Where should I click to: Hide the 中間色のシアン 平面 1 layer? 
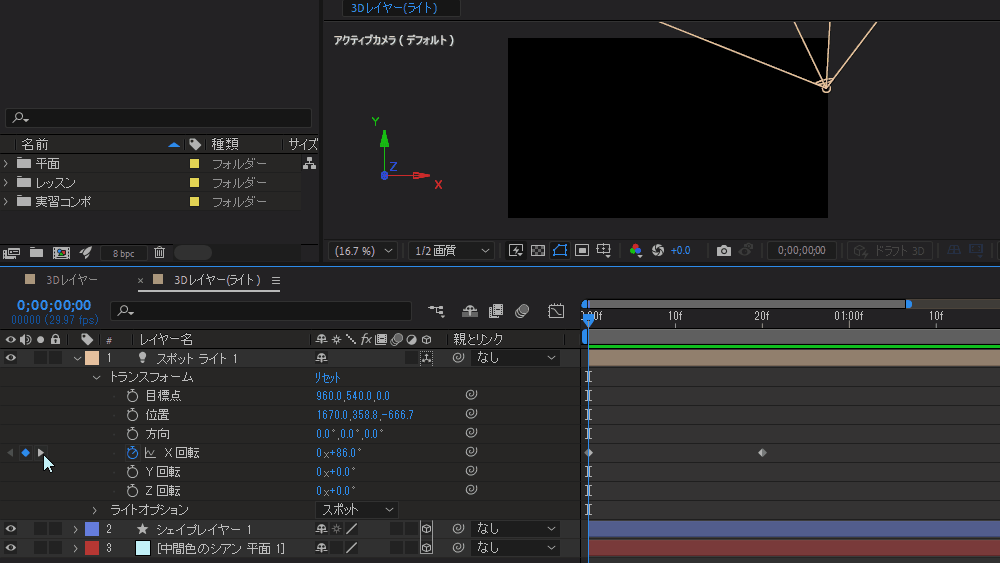pyautogui.click(x=11, y=548)
